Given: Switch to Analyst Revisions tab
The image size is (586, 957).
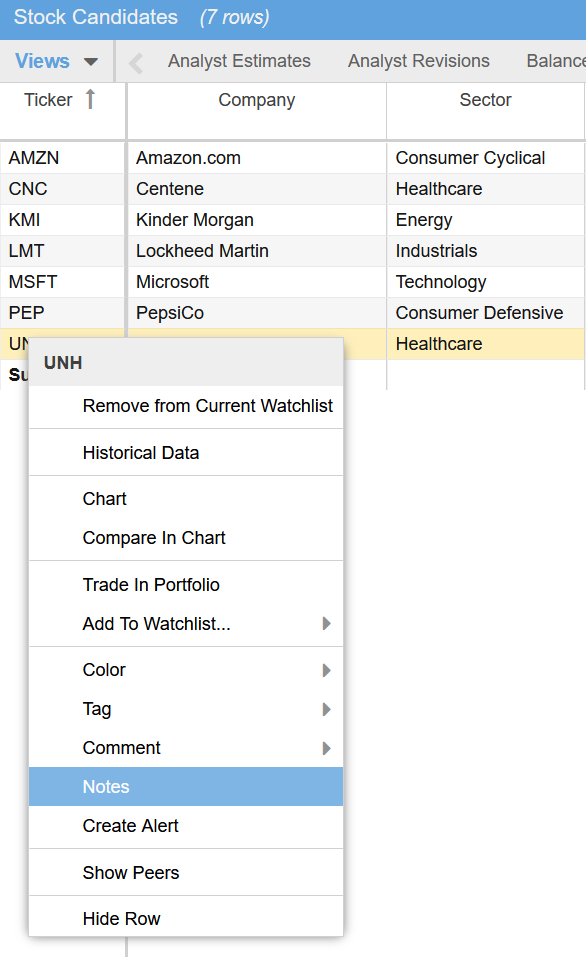Looking at the screenshot, I should tap(419, 61).
